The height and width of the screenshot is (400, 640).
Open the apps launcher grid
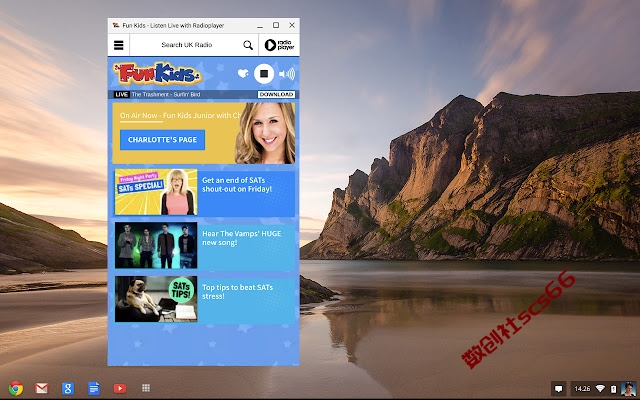pos(146,388)
